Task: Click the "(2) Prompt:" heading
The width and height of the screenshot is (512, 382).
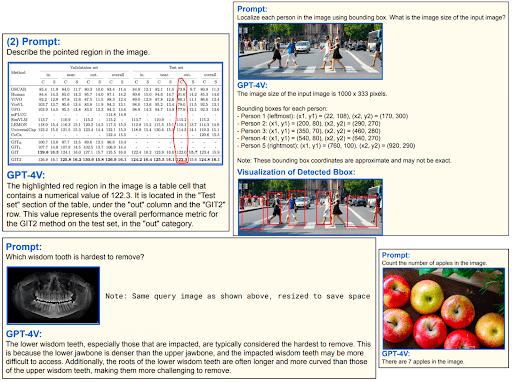Action: pyautogui.click(x=33, y=42)
